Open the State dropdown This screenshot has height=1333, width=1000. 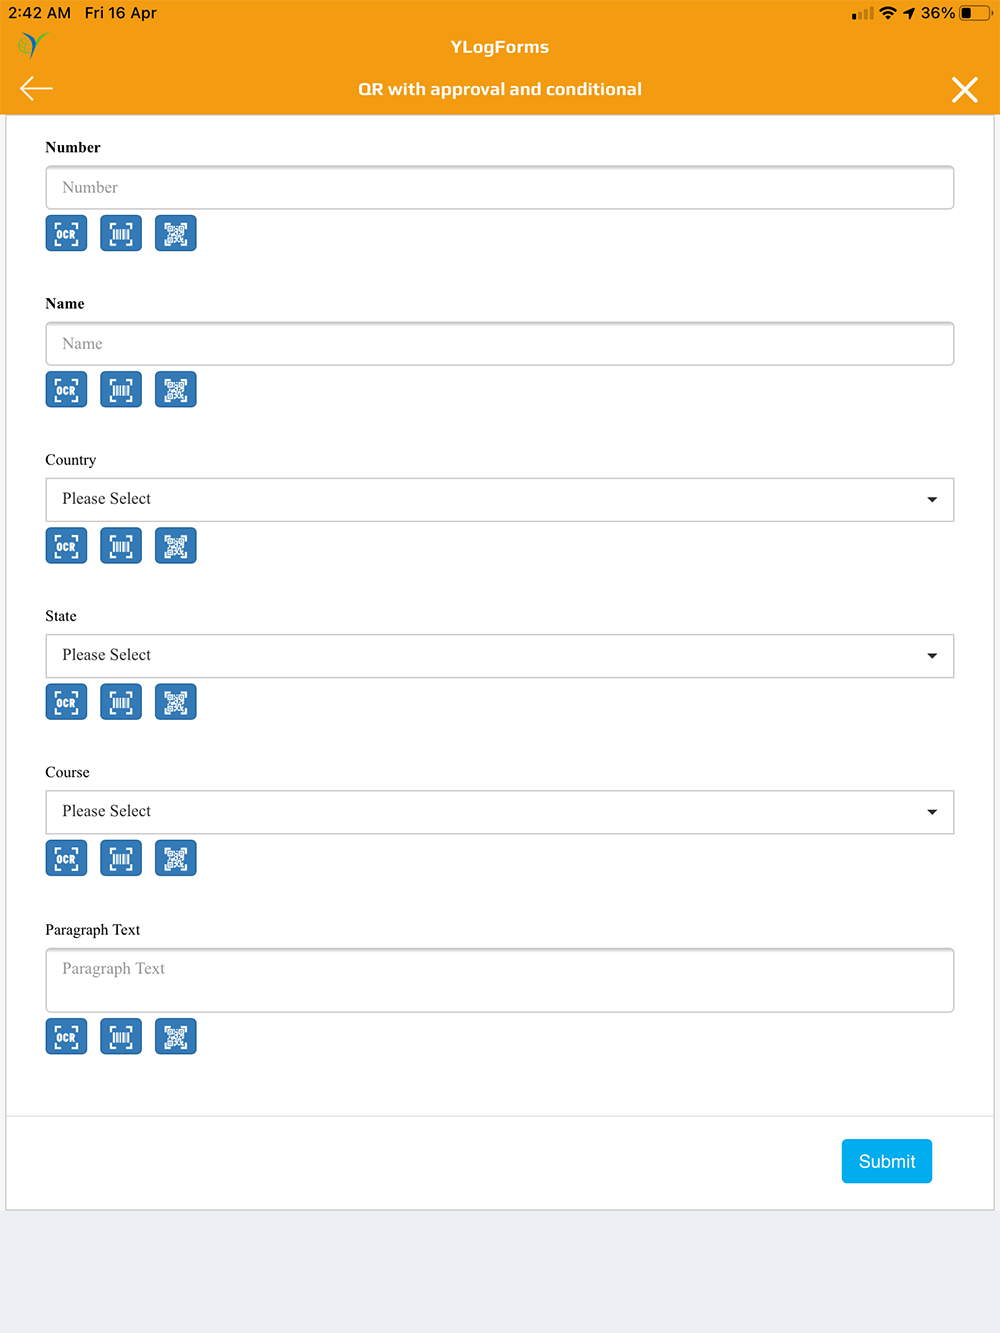click(500, 655)
